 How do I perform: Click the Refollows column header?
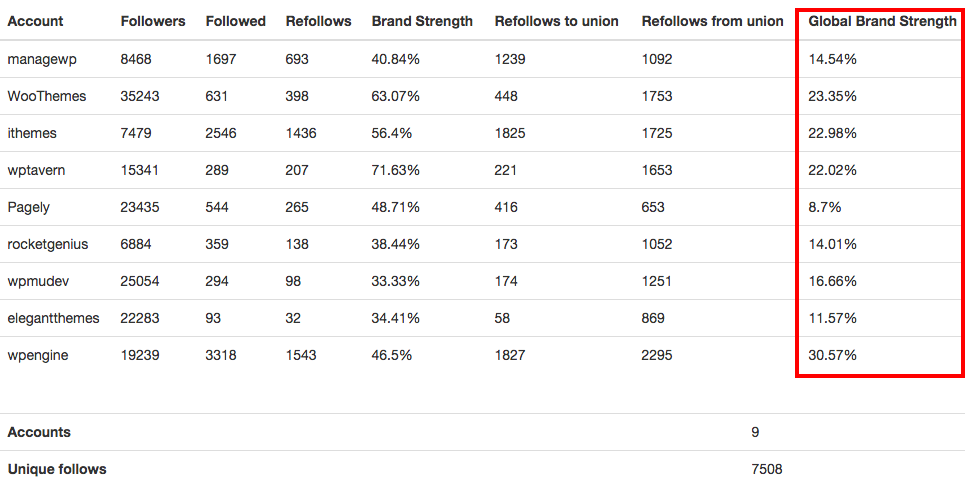click(317, 21)
